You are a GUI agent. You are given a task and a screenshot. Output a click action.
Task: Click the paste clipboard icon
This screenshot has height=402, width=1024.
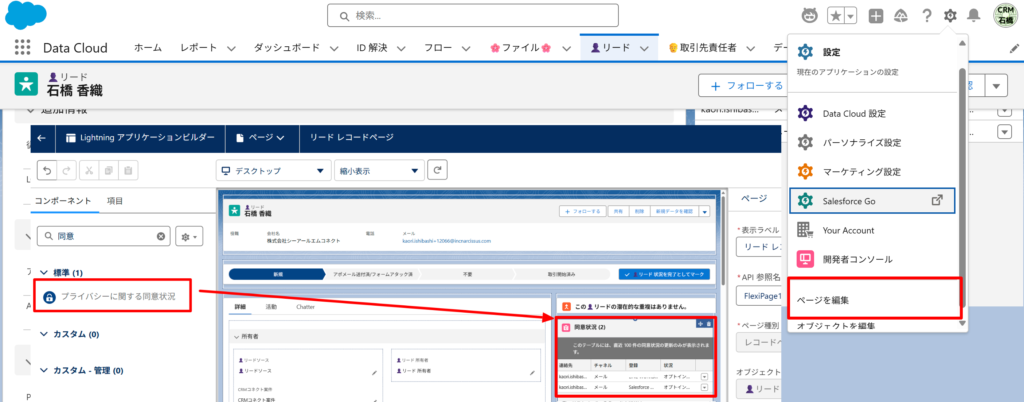[x=128, y=170]
